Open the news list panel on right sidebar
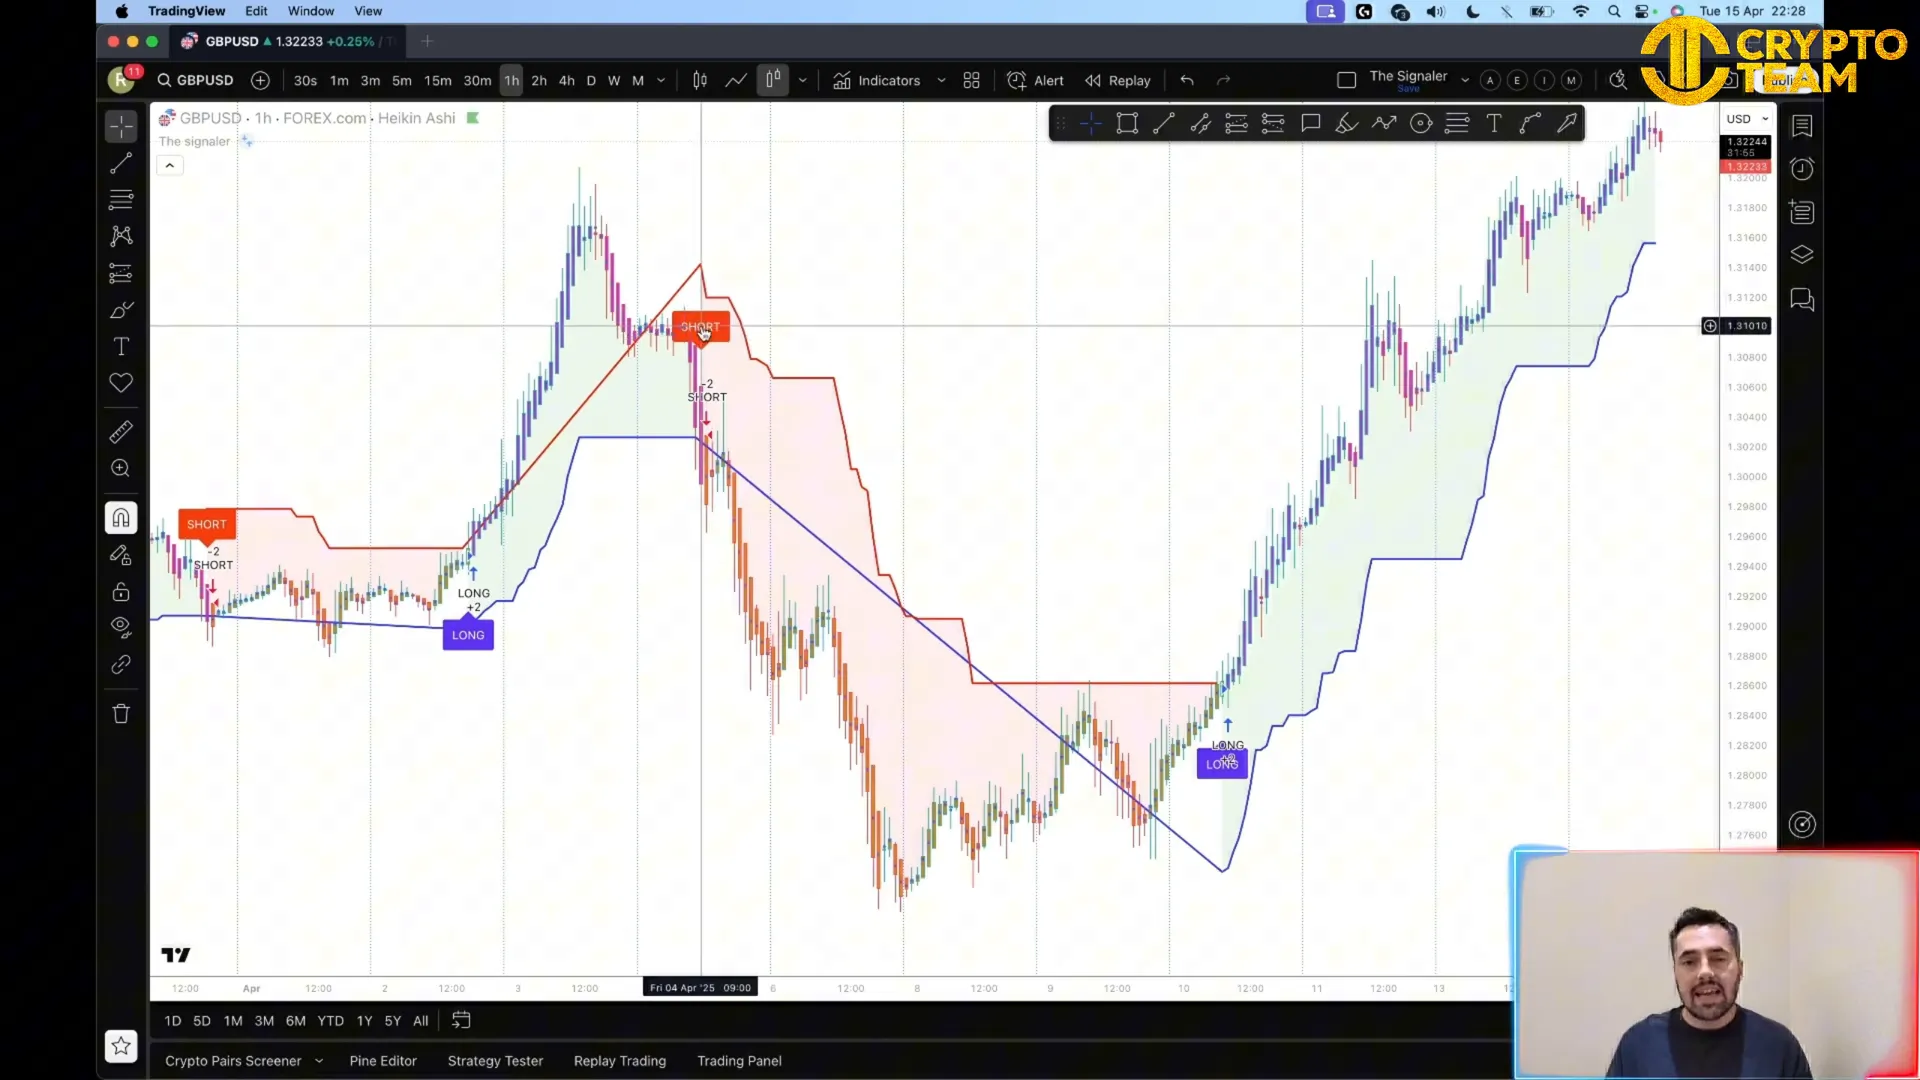Screen dimensions: 1920x1080 point(1802,212)
